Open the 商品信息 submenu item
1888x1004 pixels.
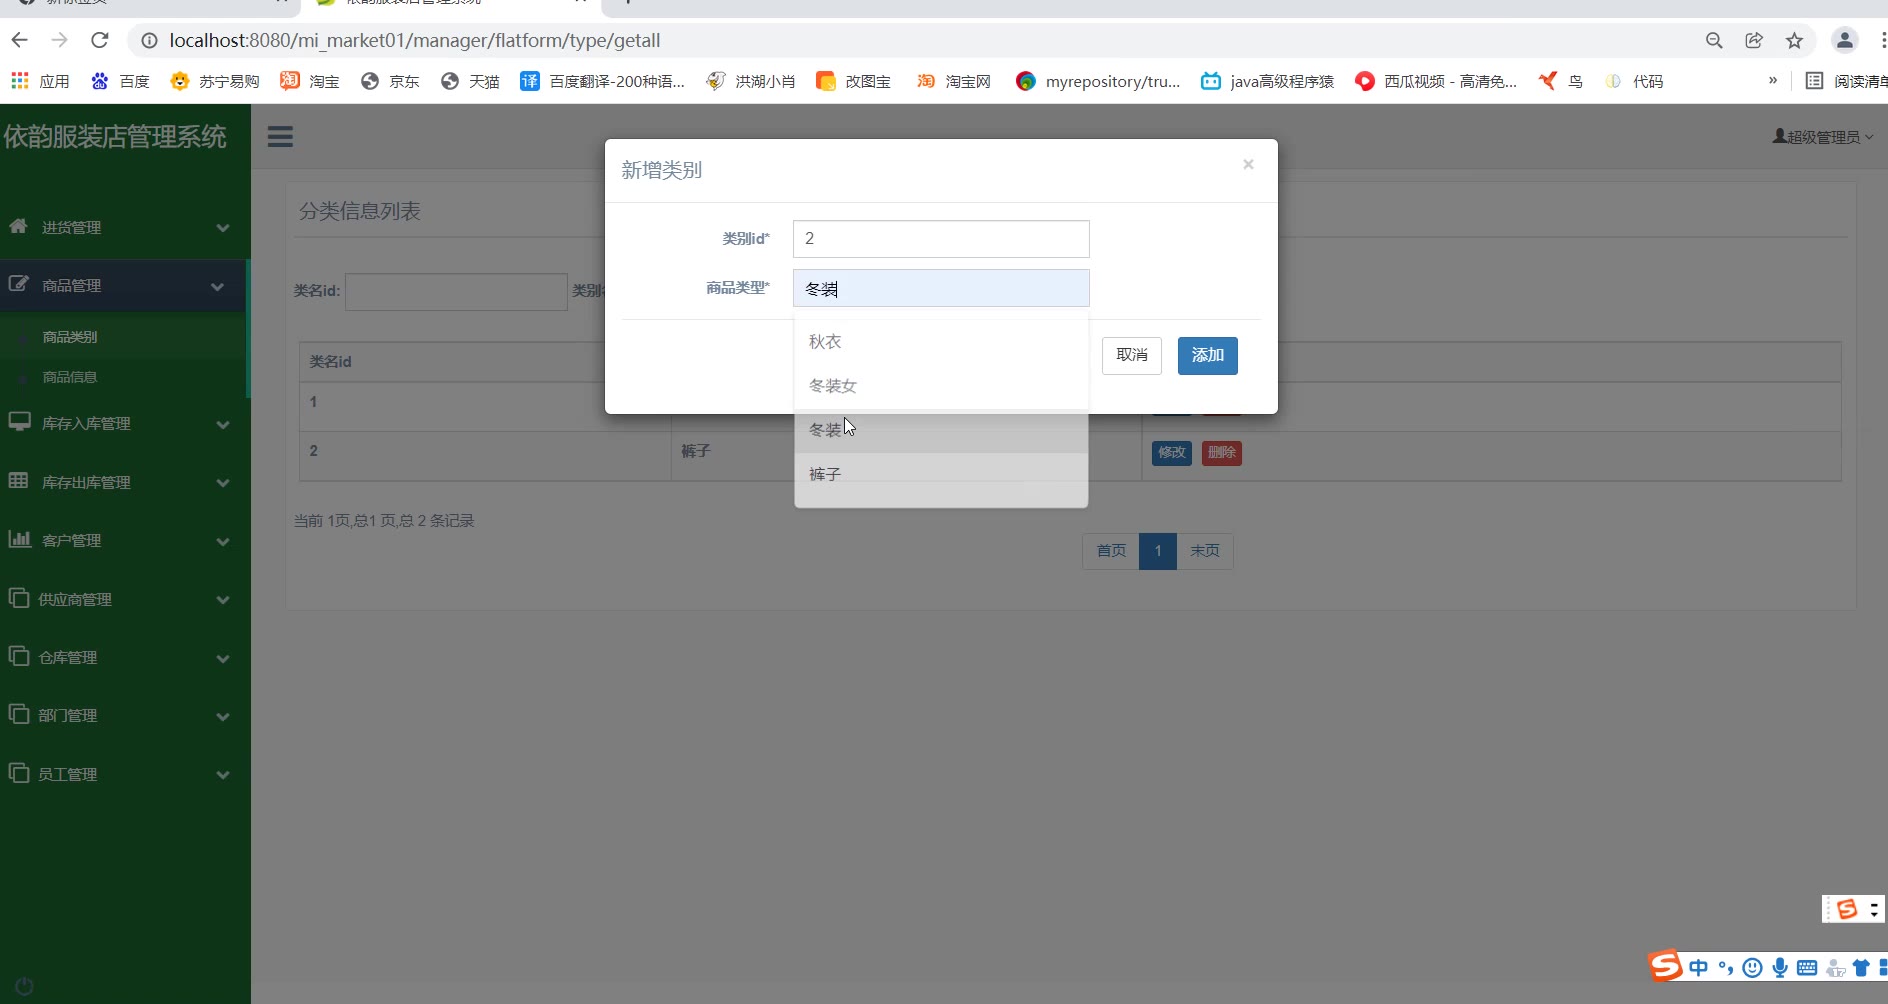pyautogui.click(x=69, y=377)
